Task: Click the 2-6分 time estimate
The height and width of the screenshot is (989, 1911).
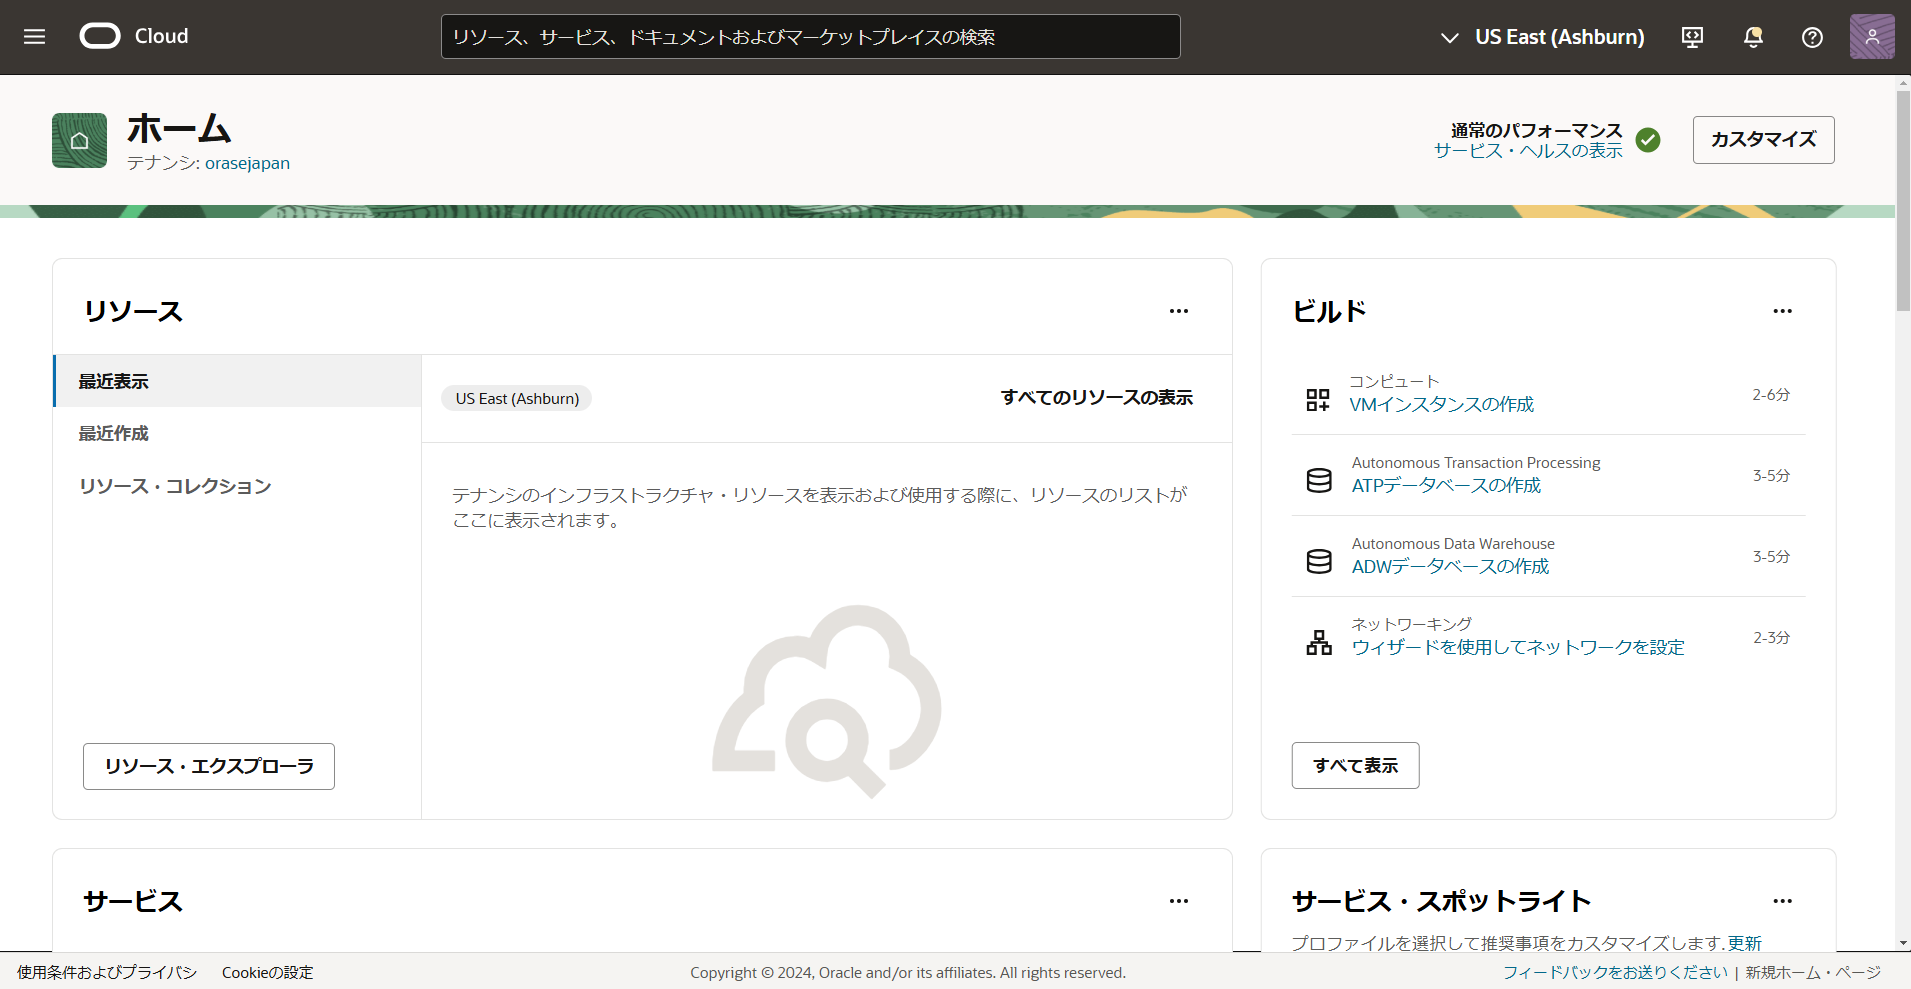Action: [1771, 395]
